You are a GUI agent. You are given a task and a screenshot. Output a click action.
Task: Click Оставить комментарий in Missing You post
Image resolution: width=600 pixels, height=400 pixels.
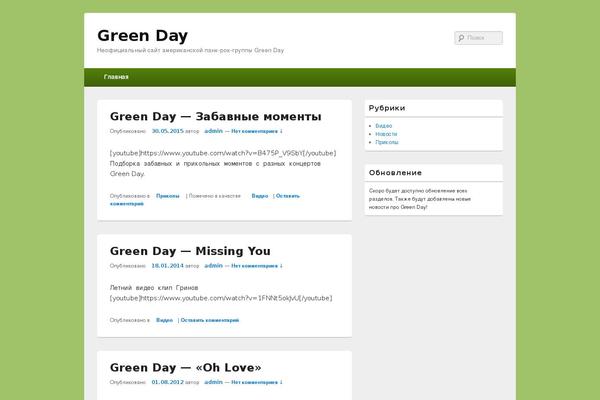(210, 320)
